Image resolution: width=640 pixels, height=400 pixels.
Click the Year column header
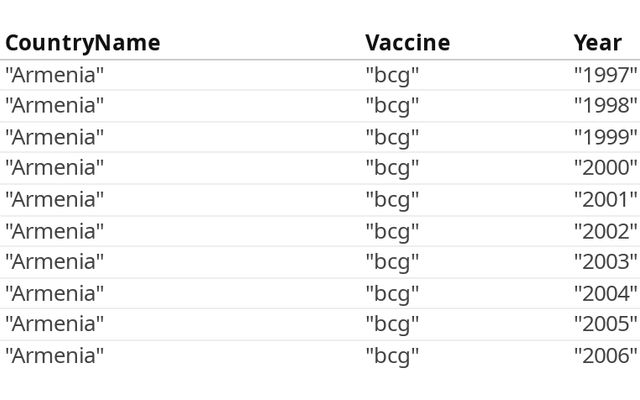point(597,43)
